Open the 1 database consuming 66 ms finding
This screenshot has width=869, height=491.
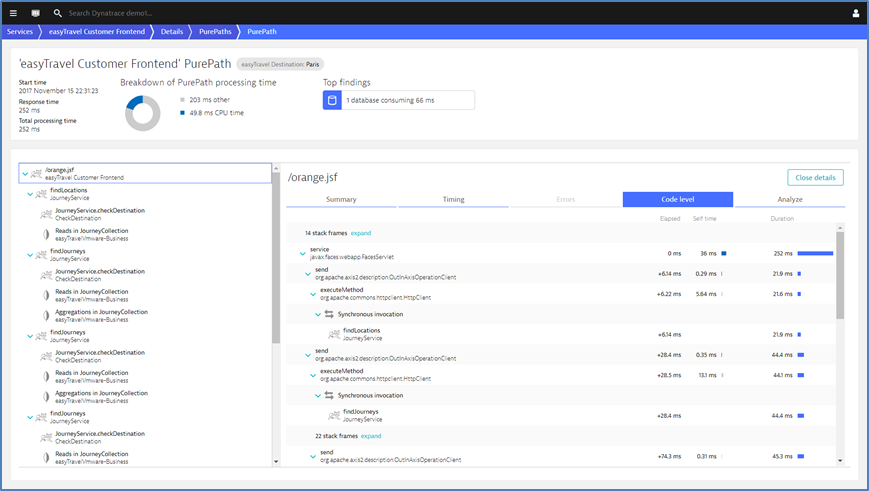coord(398,100)
